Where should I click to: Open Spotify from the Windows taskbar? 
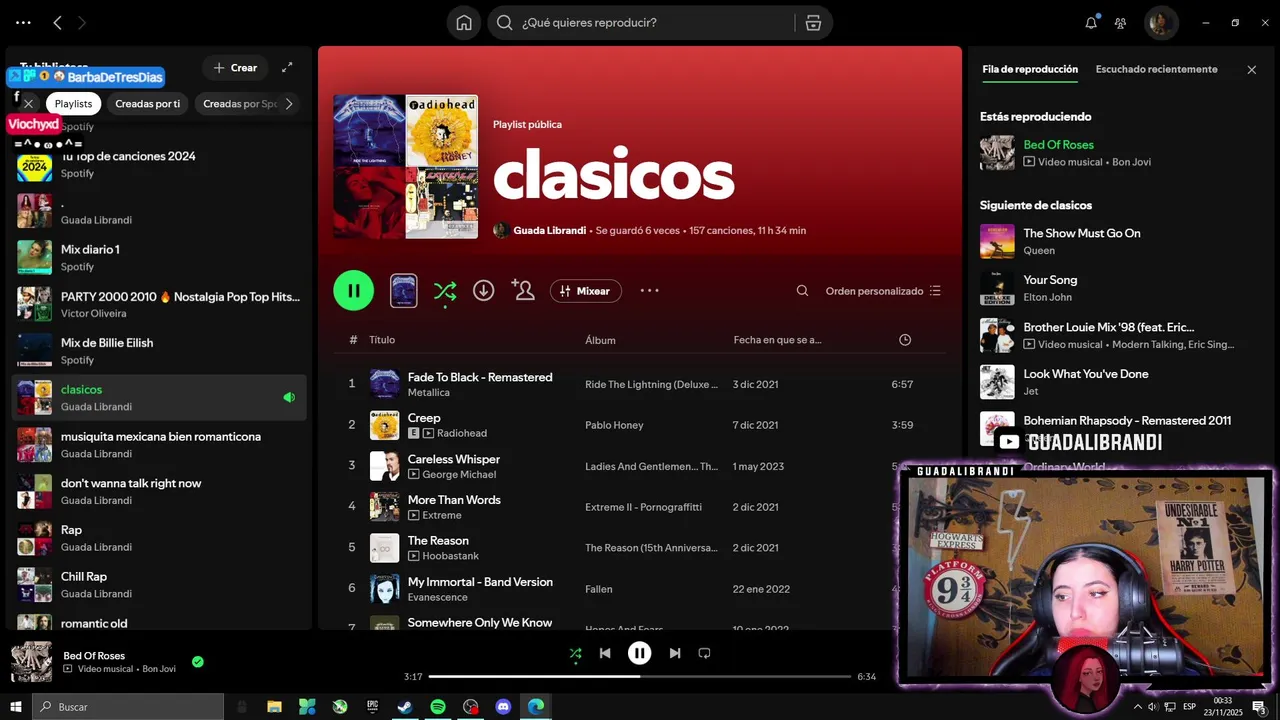tap(438, 707)
